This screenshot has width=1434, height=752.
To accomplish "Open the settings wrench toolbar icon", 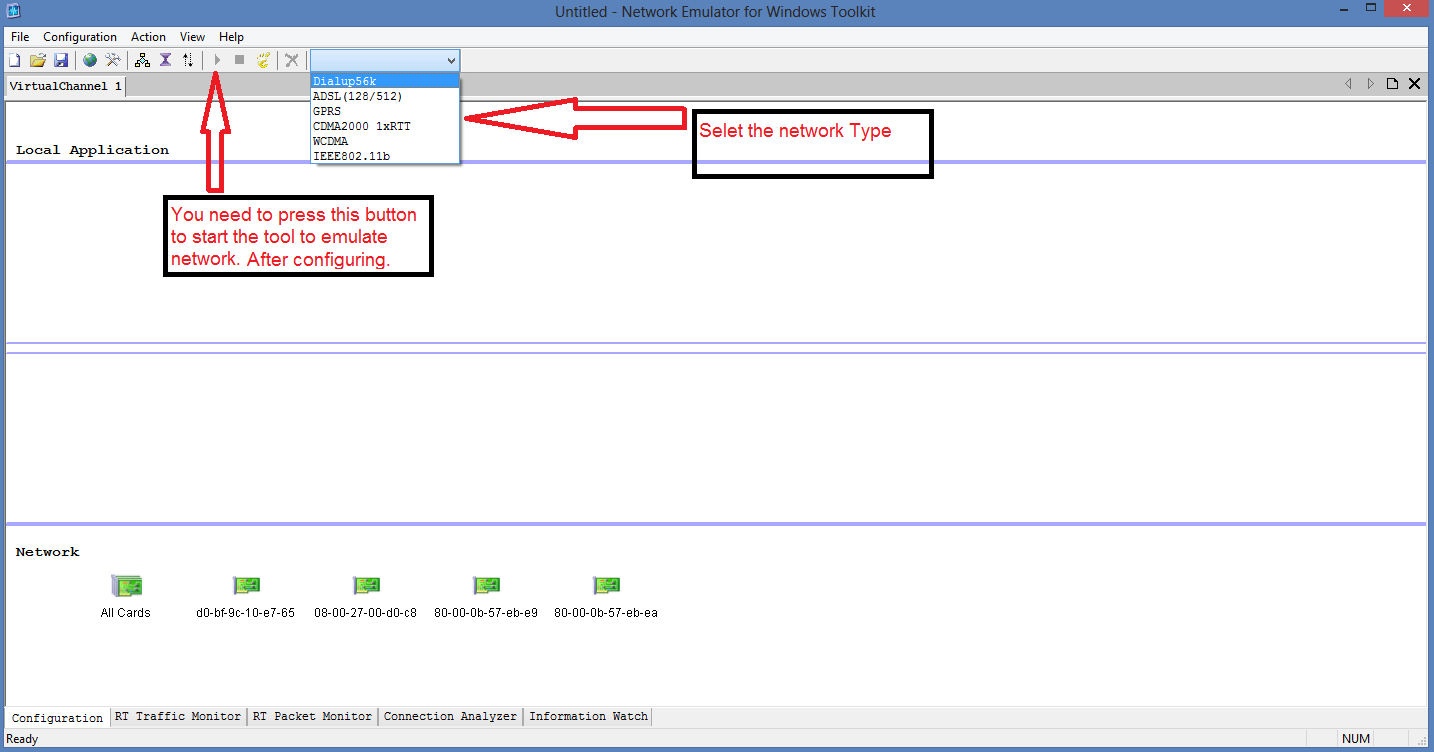I will pyautogui.click(x=113, y=59).
